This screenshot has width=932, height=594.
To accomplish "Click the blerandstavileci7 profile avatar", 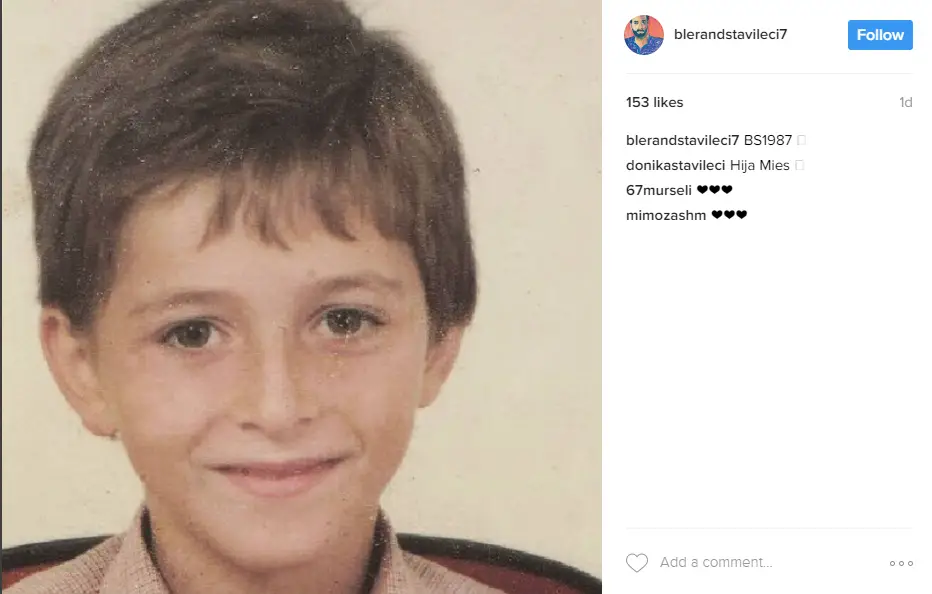I will point(644,35).
